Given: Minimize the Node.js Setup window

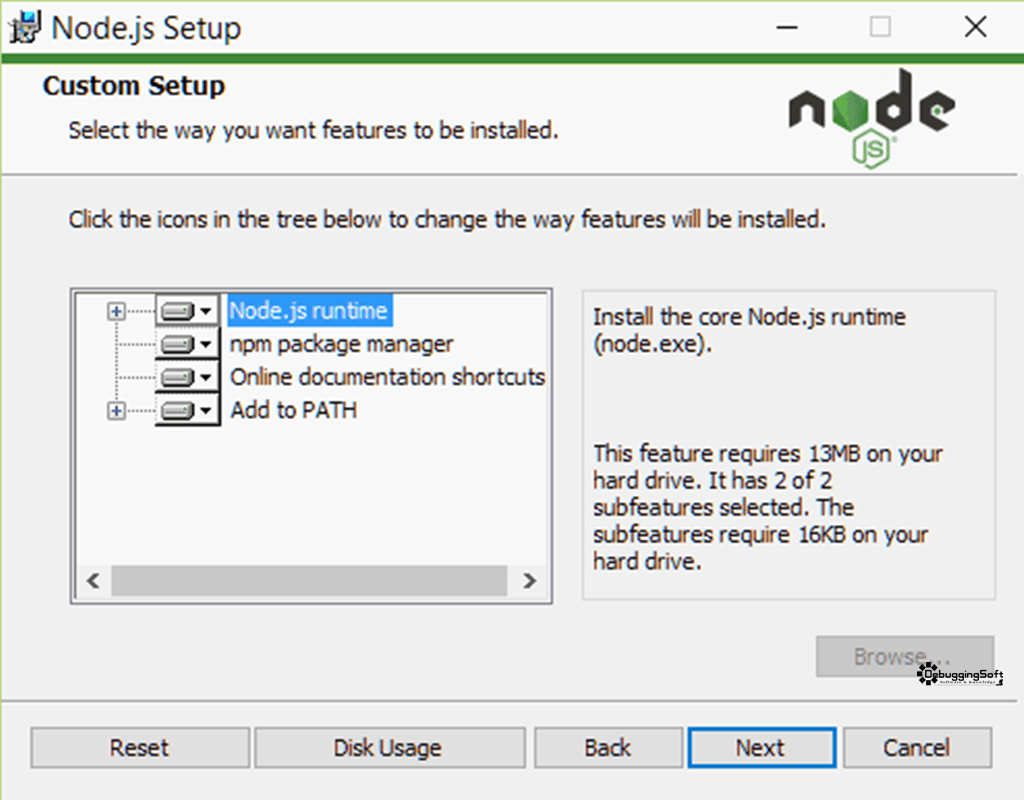Looking at the screenshot, I should pos(787,27).
